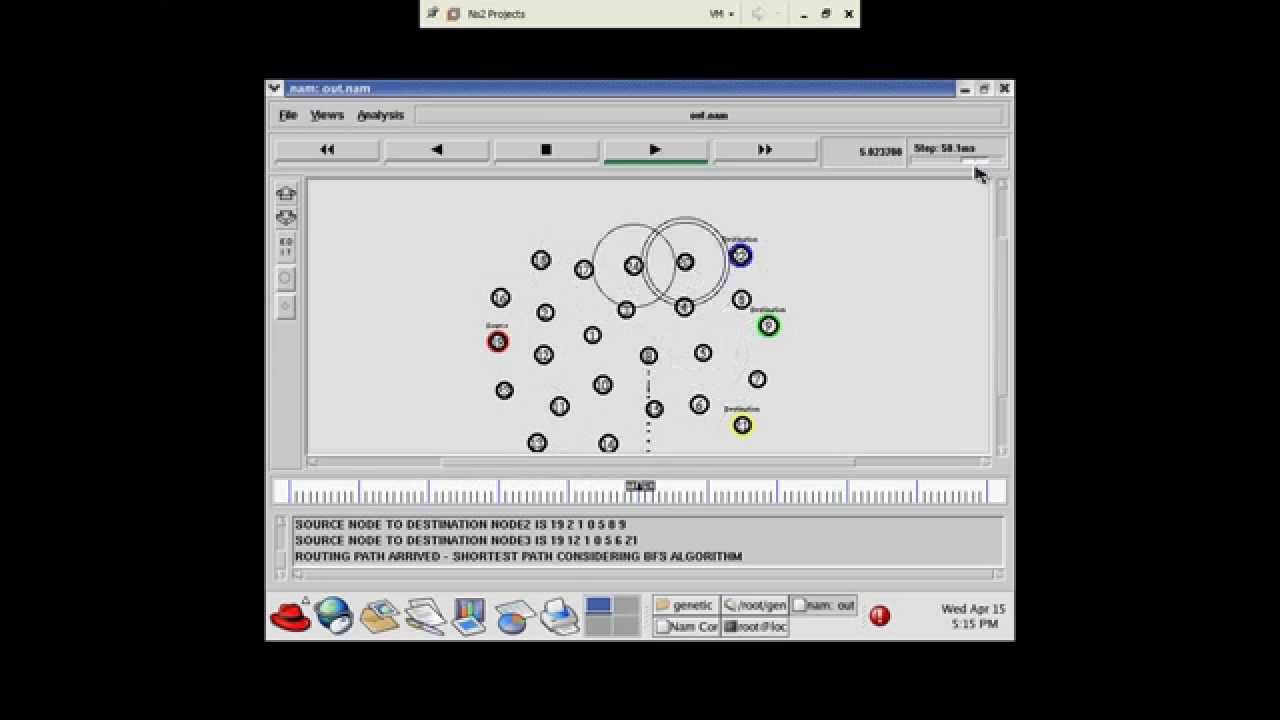
Task: Switch to "Nam Cor" taskbar window
Action: 685,627
